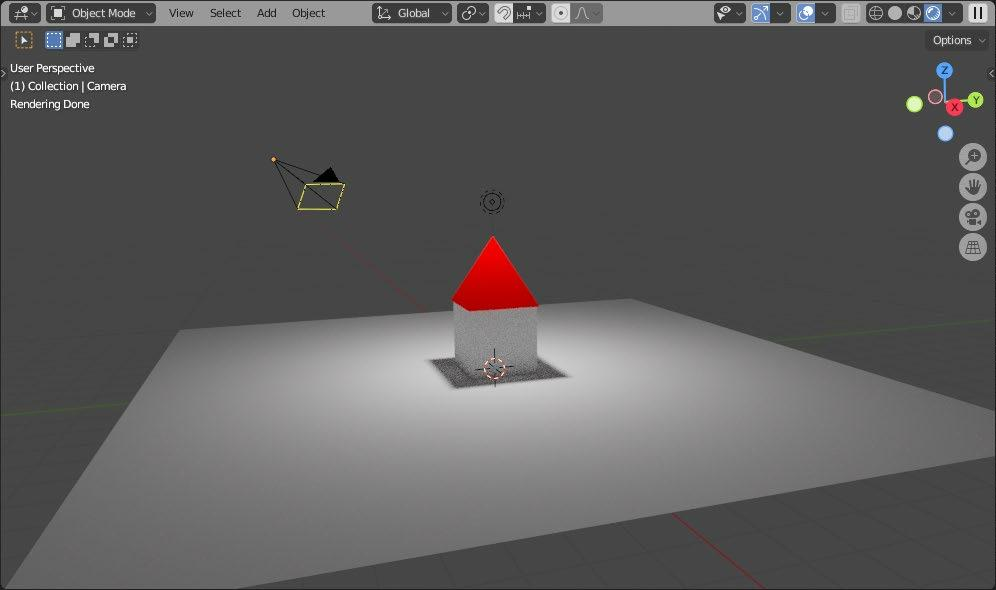Toggle the show overlays button
Image resolution: width=996 pixels, height=590 pixels.
(x=805, y=13)
